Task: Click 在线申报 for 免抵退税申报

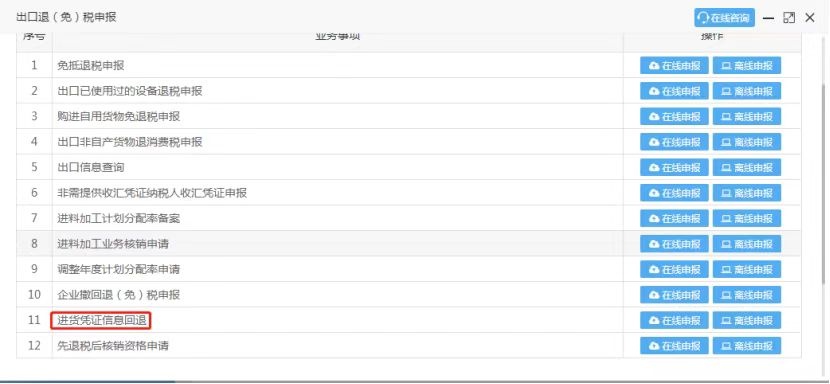Action: (x=674, y=66)
